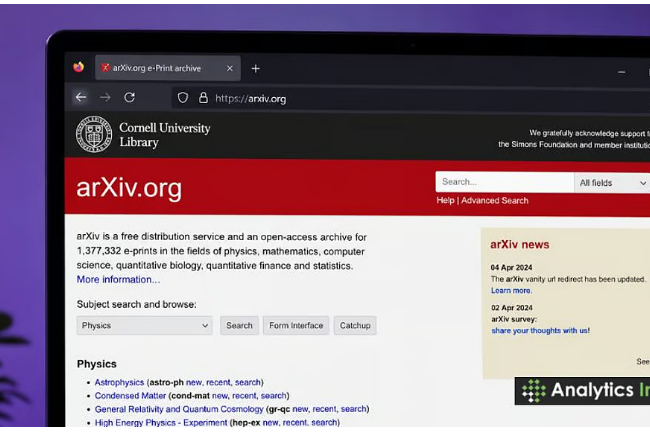The width and height of the screenshot is (650, 434).
Task: Open recent astro-ph listings
Action: point(218,382)
